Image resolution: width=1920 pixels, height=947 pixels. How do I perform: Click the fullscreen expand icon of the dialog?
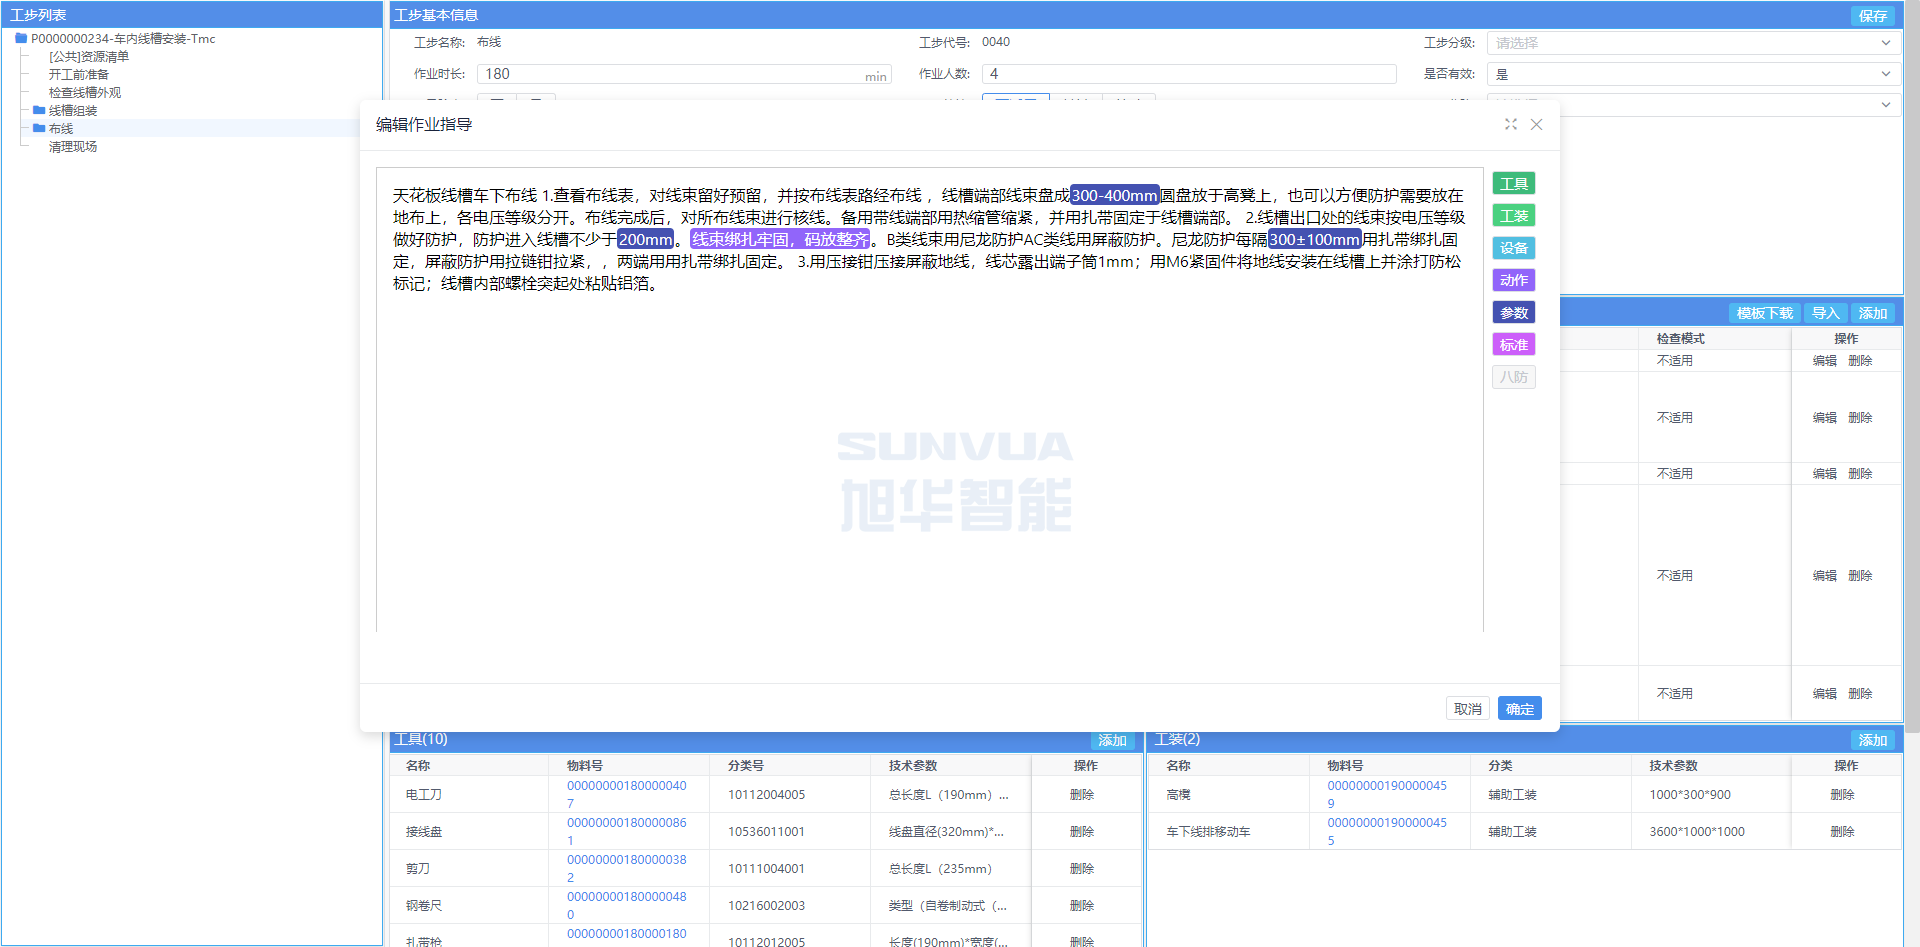click(1510, 124)
